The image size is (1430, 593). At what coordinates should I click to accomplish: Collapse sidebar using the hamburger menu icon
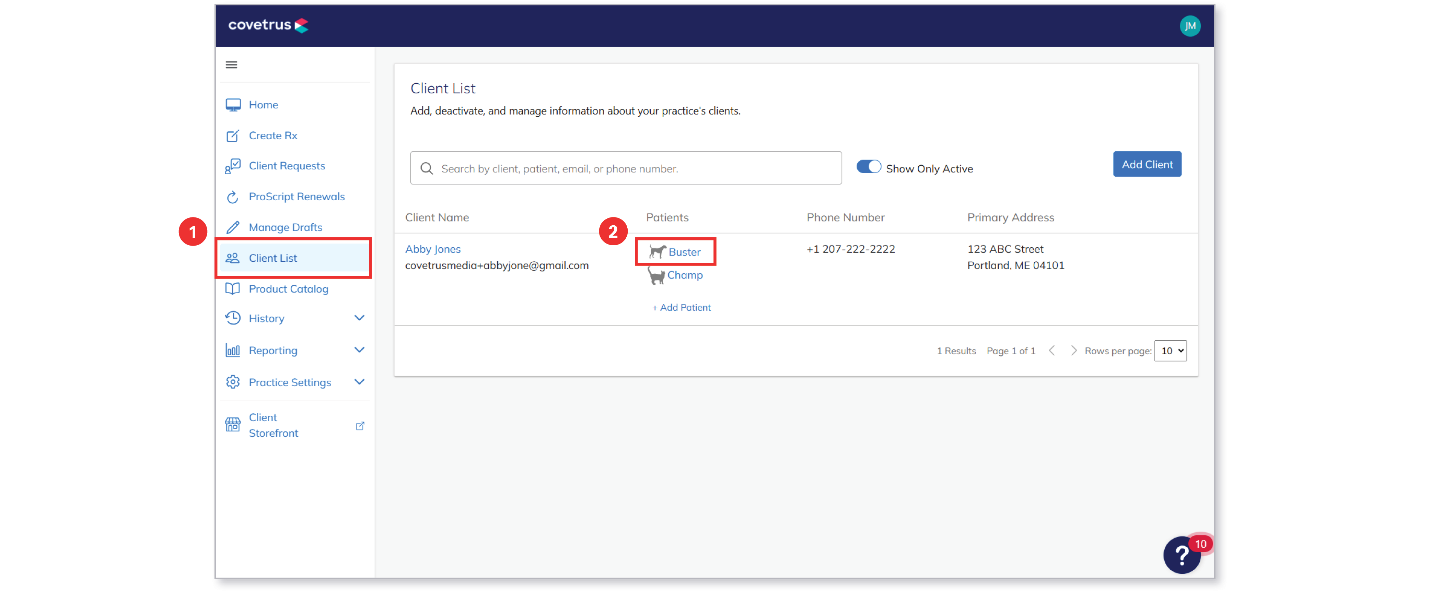click(x=231, y=65)
